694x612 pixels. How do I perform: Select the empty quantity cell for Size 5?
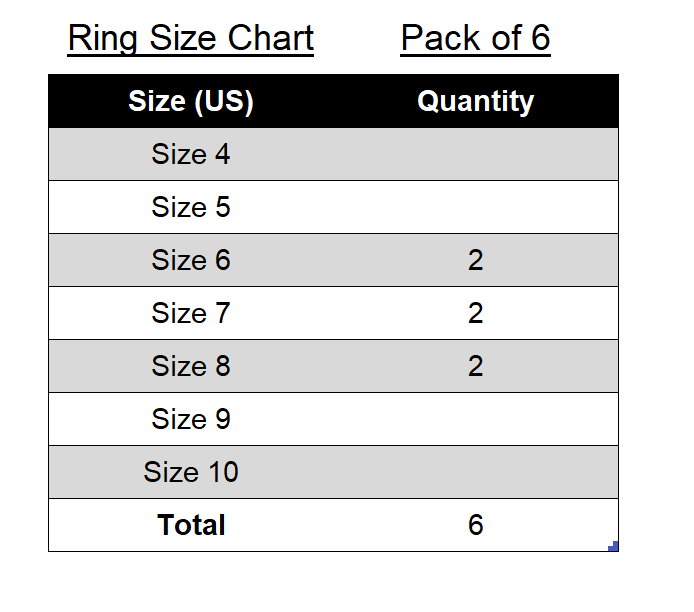[475, 207]
